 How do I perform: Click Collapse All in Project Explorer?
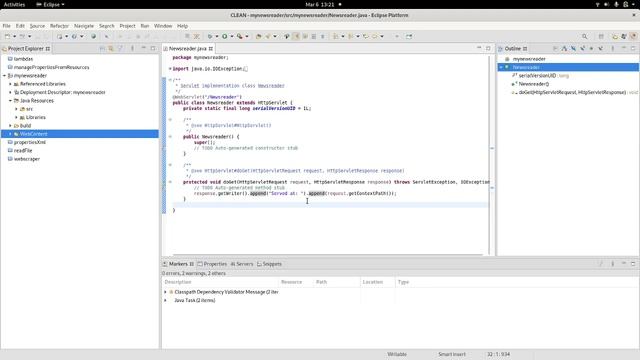coord(102,48)
